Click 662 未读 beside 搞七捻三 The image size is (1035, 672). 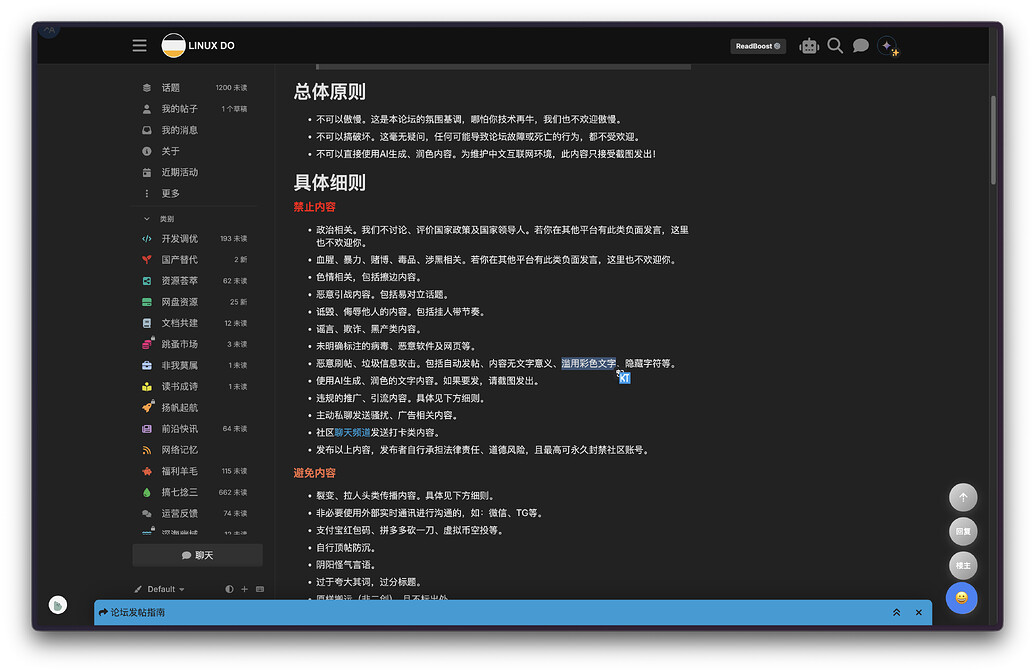pos(233,492)
